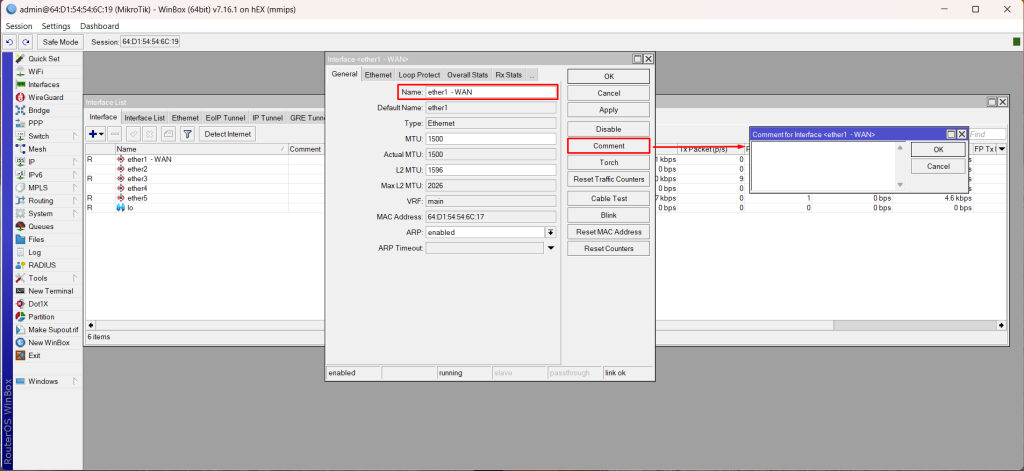Click the MTU field showing 1500
This screenshot has width=1024, height=471.
point(491,139)
